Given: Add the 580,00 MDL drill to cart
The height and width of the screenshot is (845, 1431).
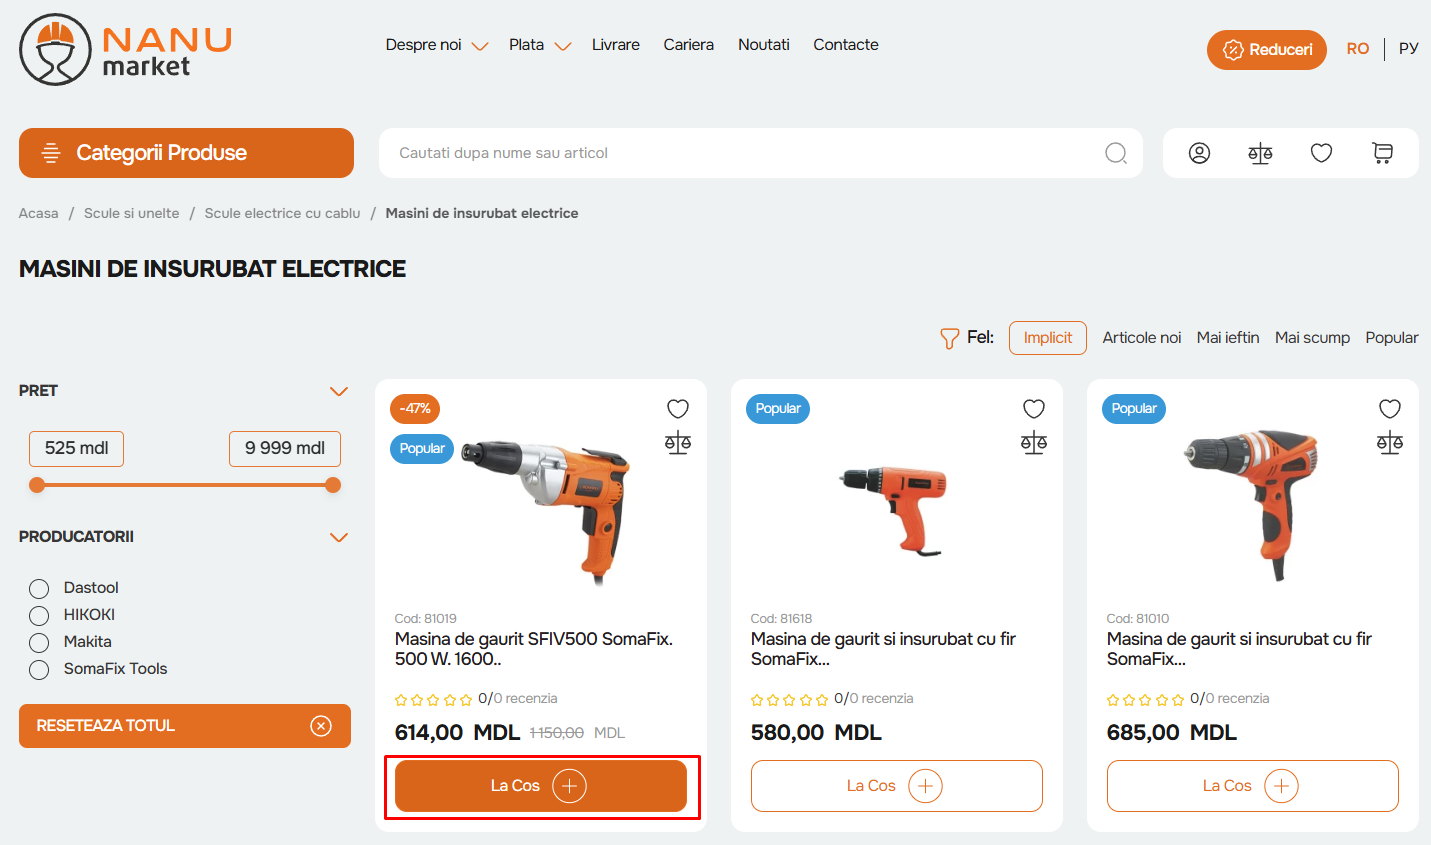Looking at the screenshot, I should pos(897,786).
